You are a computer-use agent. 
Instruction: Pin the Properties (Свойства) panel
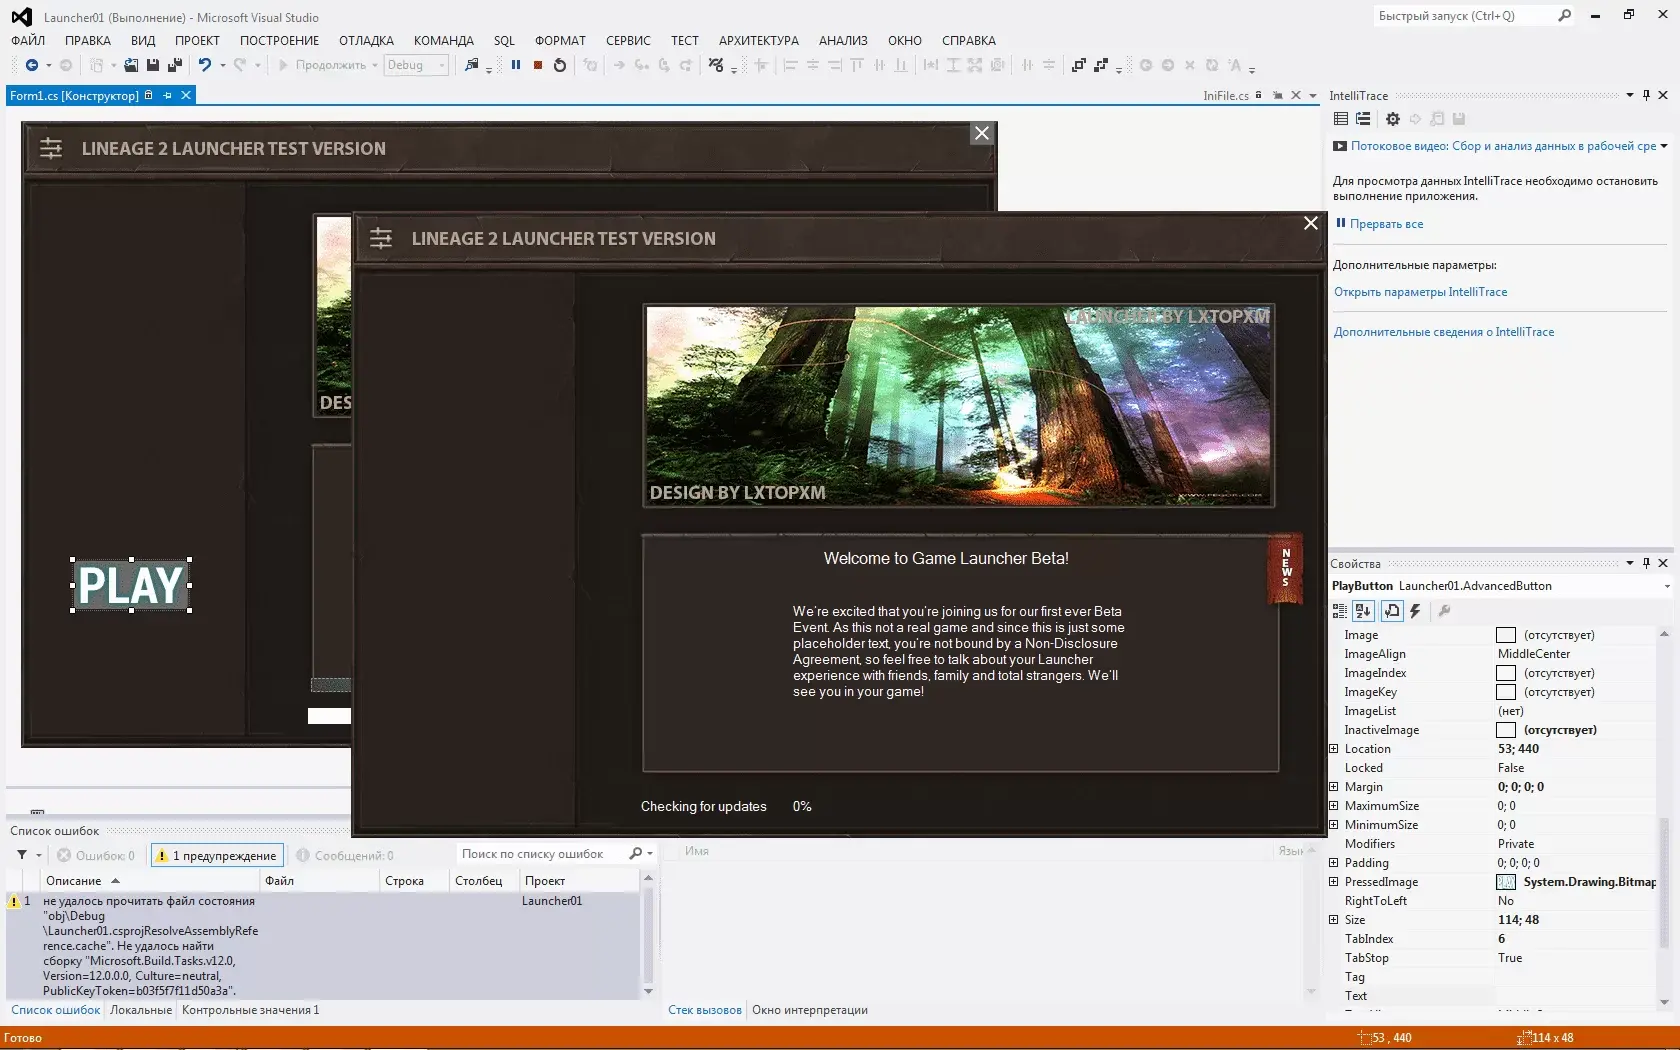coord(1647,563)
